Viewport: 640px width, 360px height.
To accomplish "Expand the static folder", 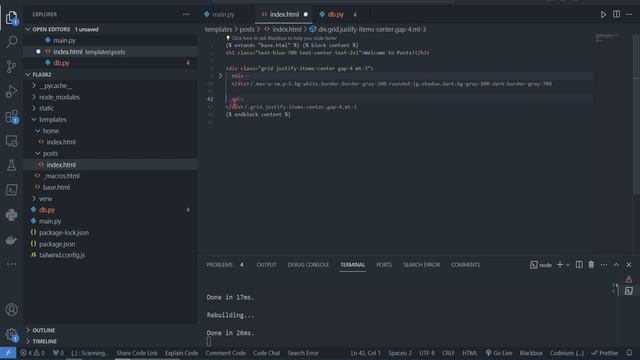I will 34,108.
